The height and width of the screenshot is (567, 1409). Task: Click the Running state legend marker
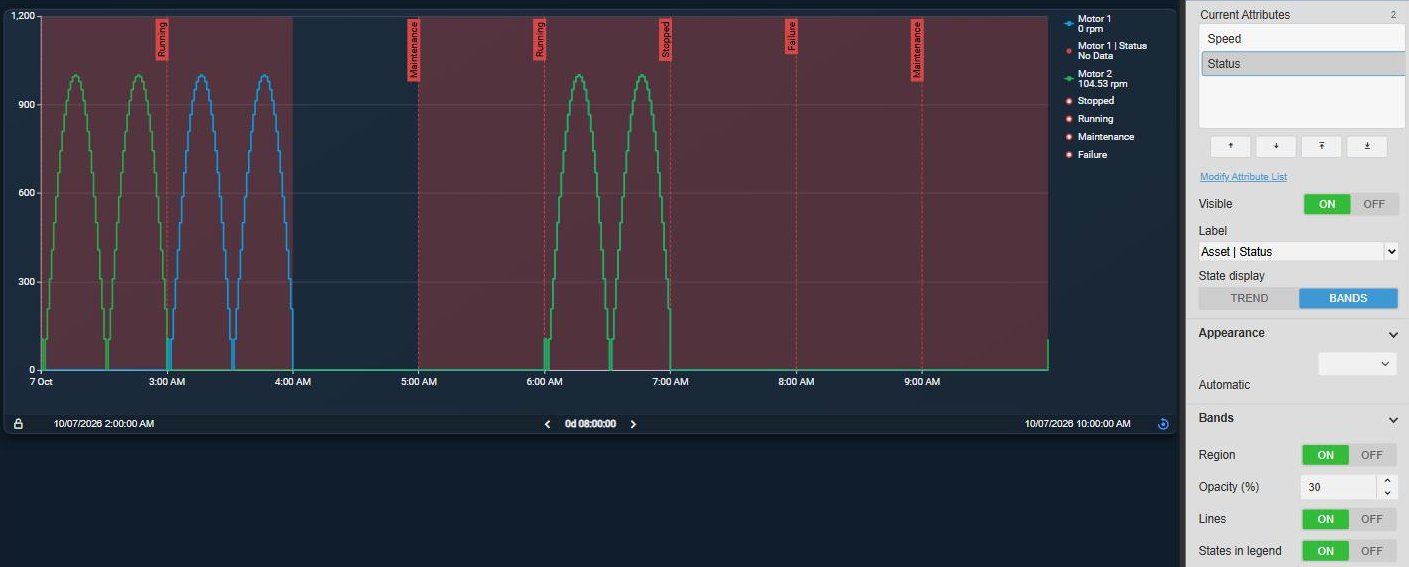pyautogui.click(x=1069, y=119)
